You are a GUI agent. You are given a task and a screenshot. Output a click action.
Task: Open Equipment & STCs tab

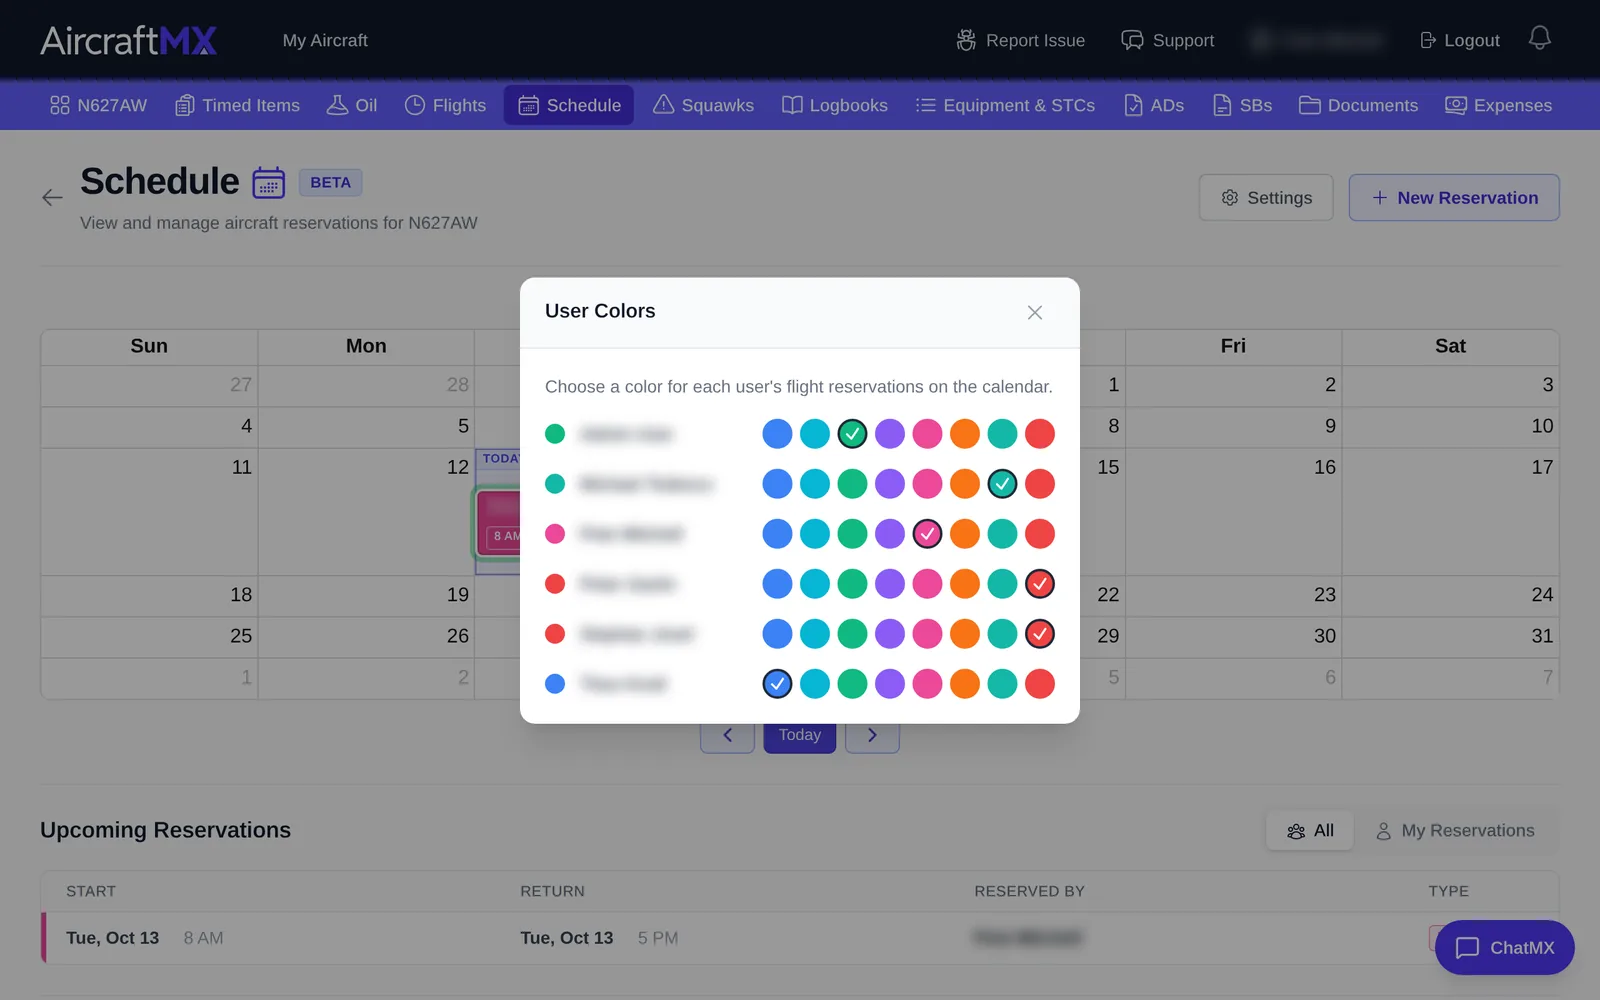click(x=1005, y=105)
